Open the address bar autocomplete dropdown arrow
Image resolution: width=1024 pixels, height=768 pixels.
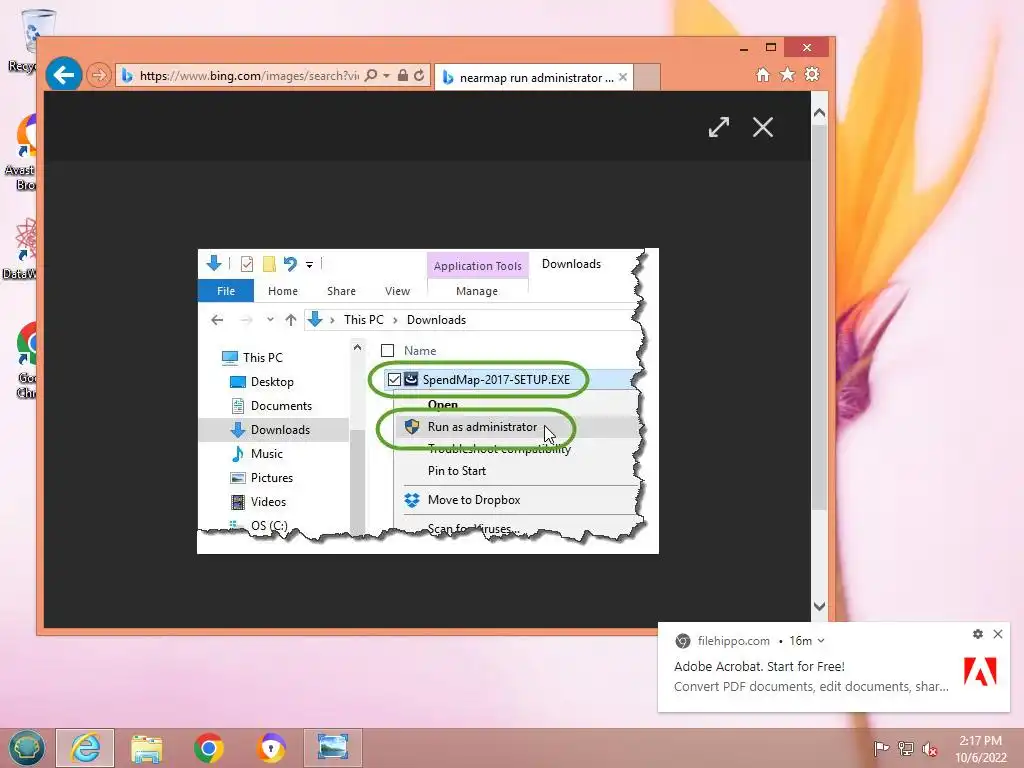pyautogui.click(x=387, y=76)
